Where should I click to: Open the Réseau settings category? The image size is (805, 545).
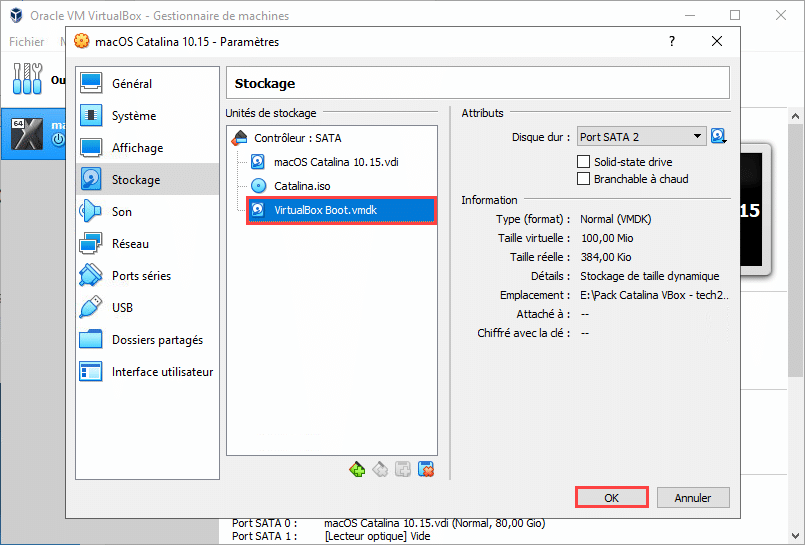(147, 244)
